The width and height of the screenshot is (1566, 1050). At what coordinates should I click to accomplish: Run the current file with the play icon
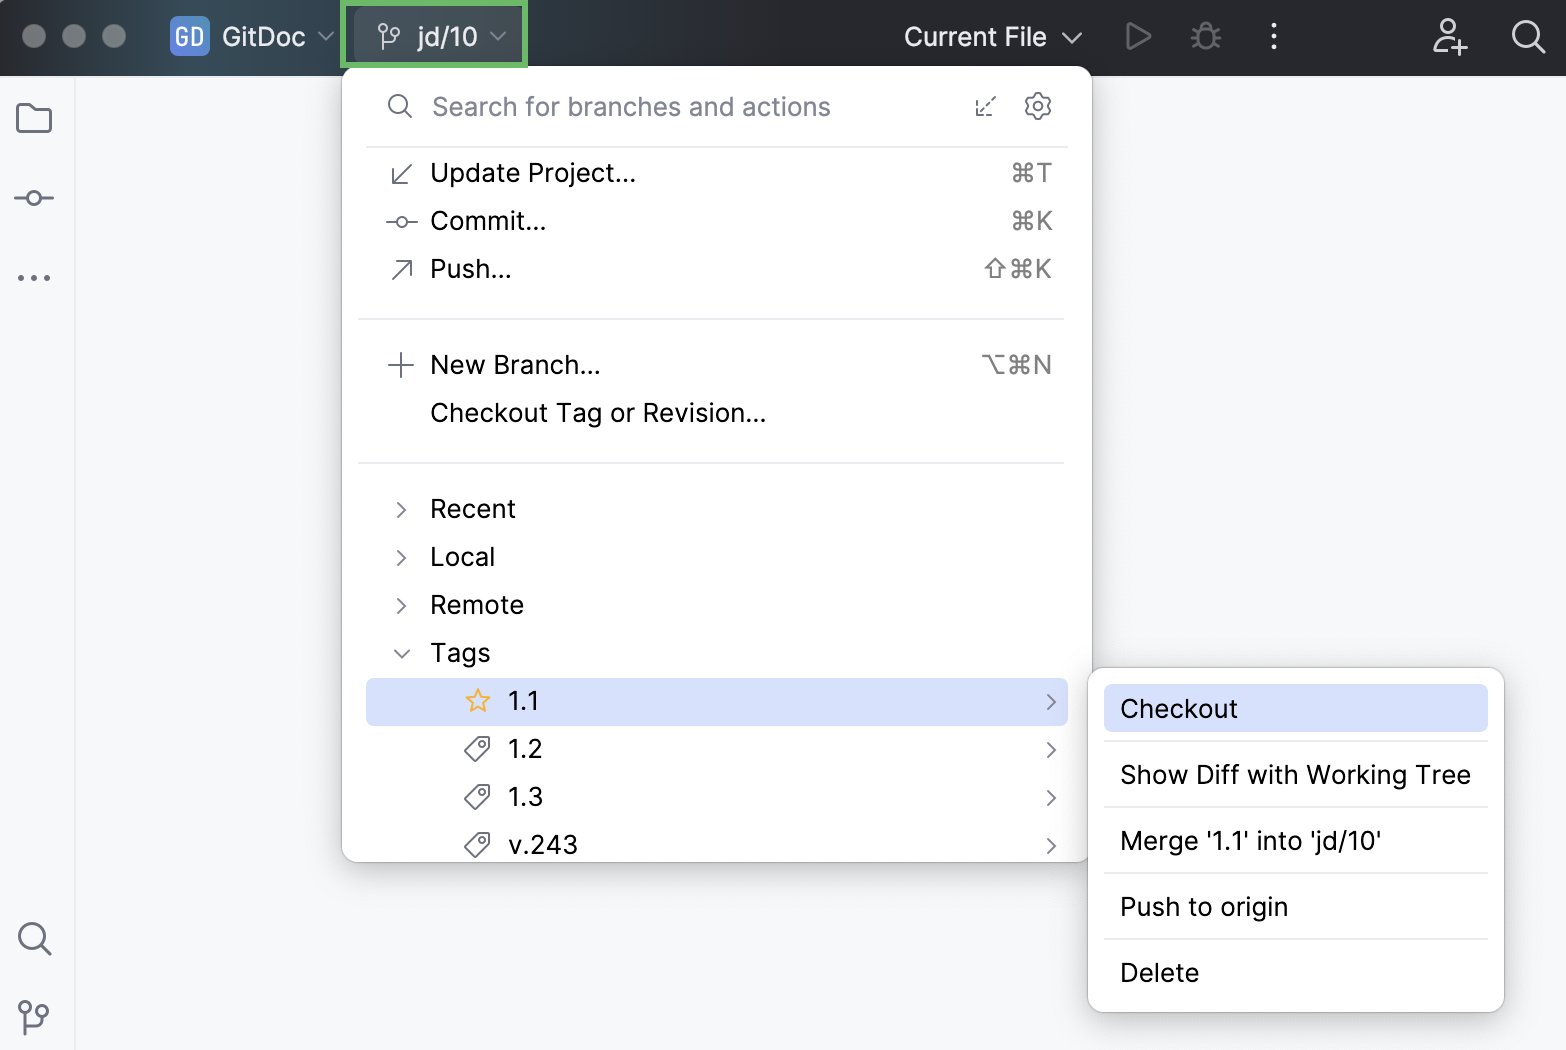[x=1137, y=36]
